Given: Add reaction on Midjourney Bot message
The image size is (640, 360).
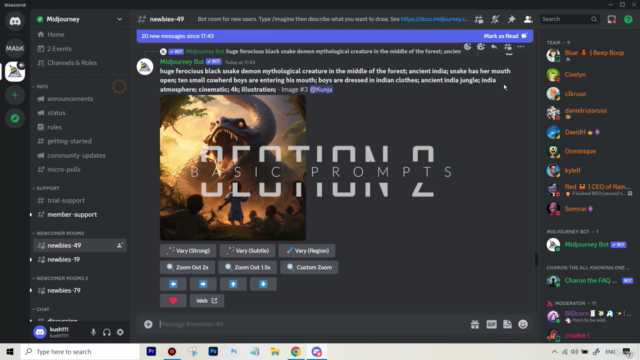Looking at the screenshot, I should tap(467, 47).
